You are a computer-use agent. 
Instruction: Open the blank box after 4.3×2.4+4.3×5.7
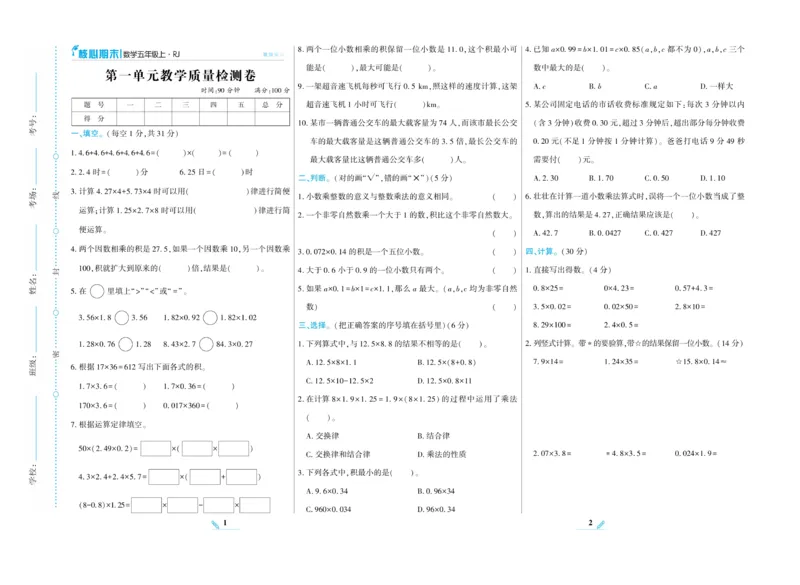[165, 475]
